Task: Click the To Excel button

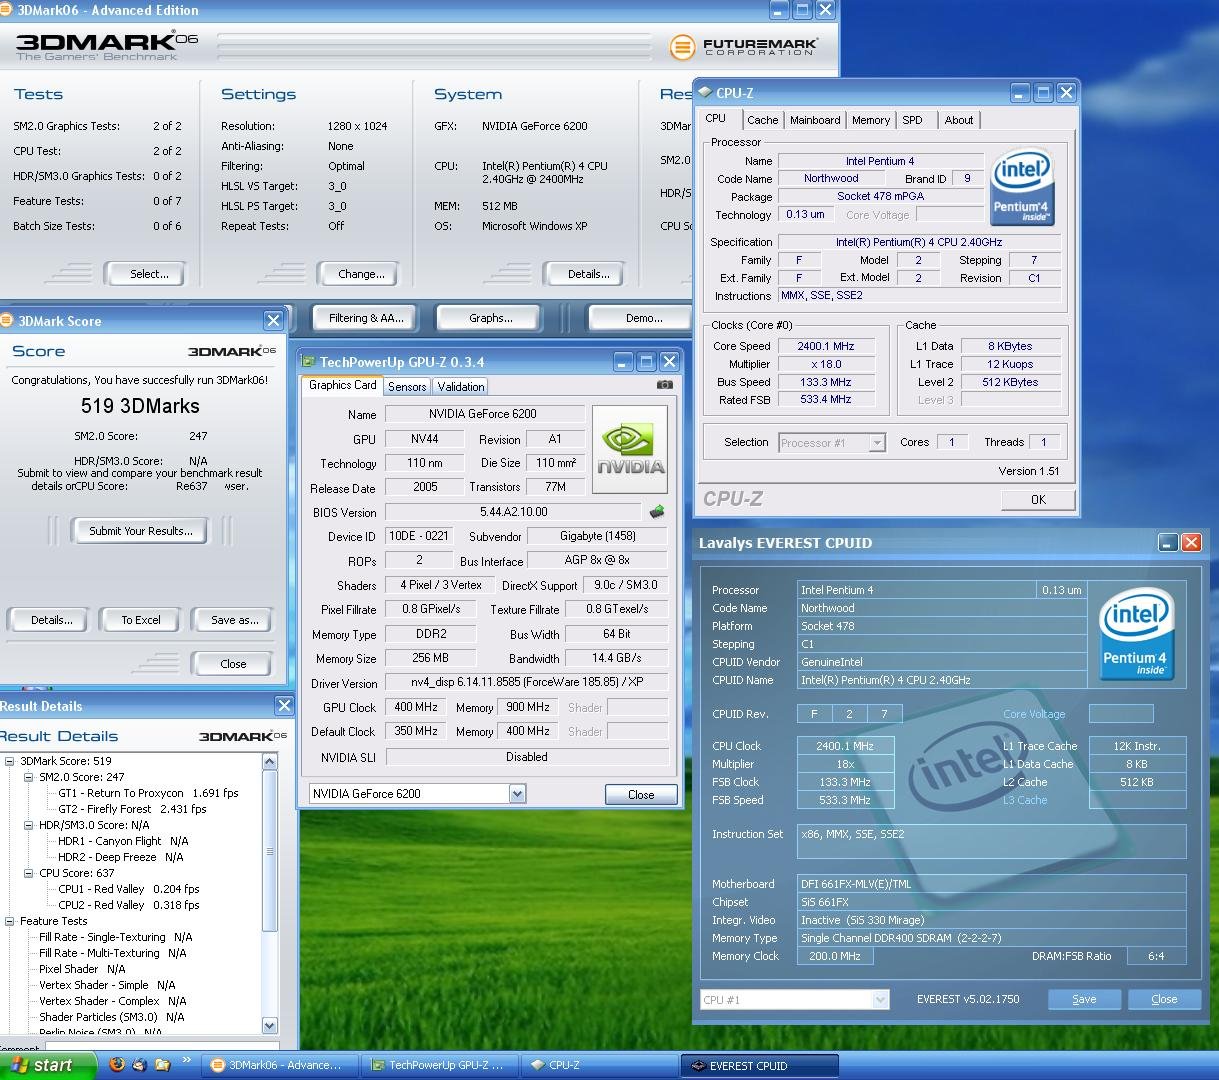Action: (x=141, y=620)
